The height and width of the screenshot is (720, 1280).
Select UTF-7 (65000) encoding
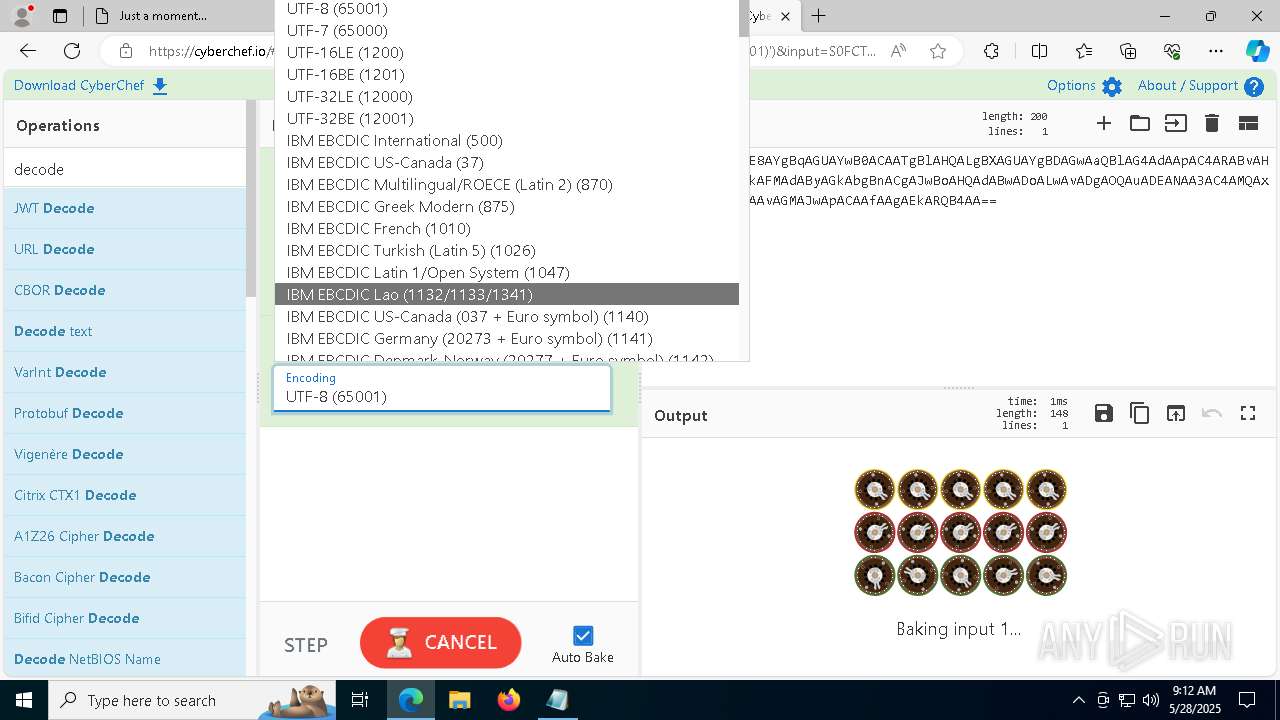(507, 30)
